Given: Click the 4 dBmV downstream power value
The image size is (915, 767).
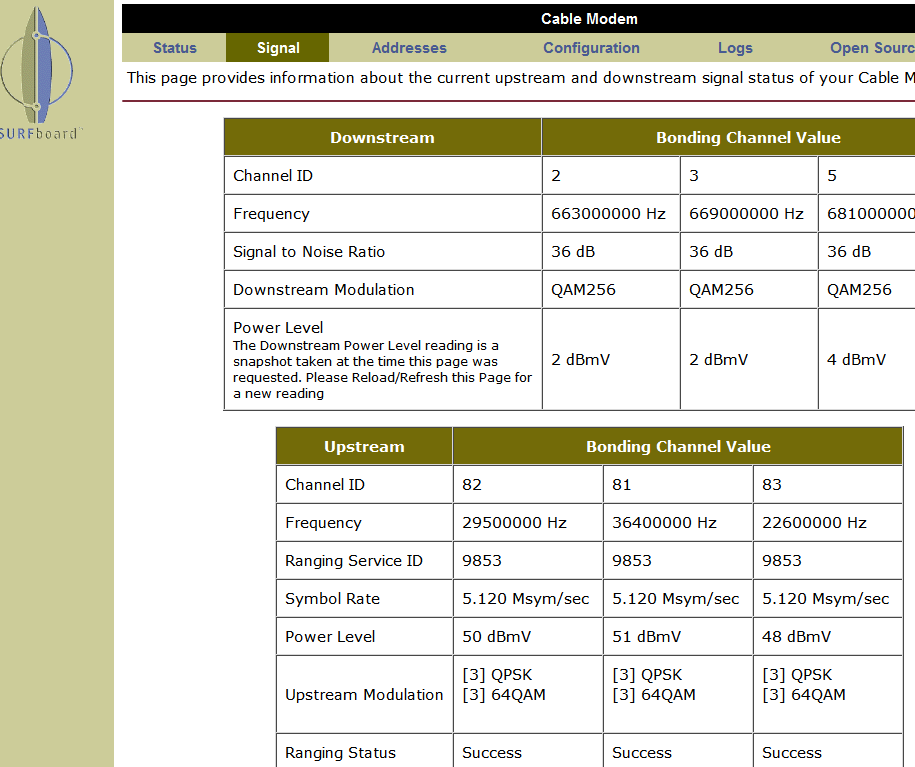Looking at the screenshot, I should 856,360.
